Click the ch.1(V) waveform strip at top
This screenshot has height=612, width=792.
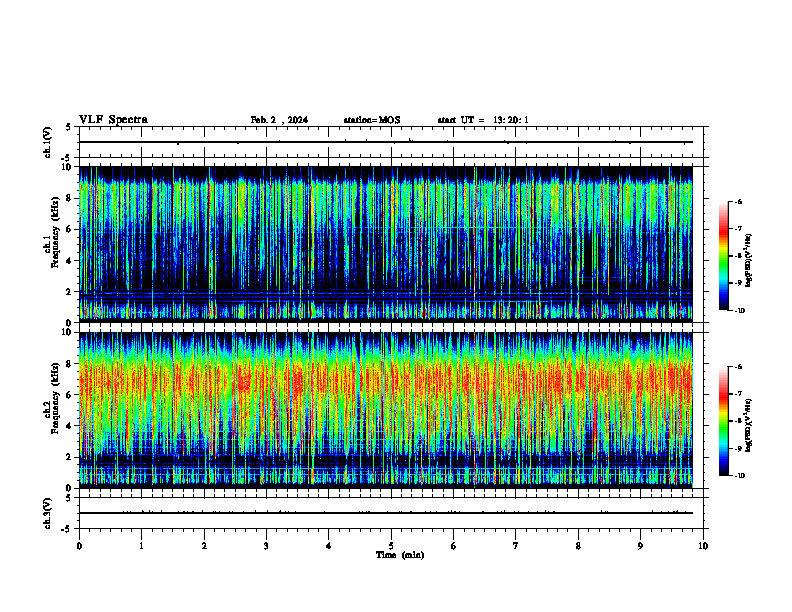pos(391,142)
